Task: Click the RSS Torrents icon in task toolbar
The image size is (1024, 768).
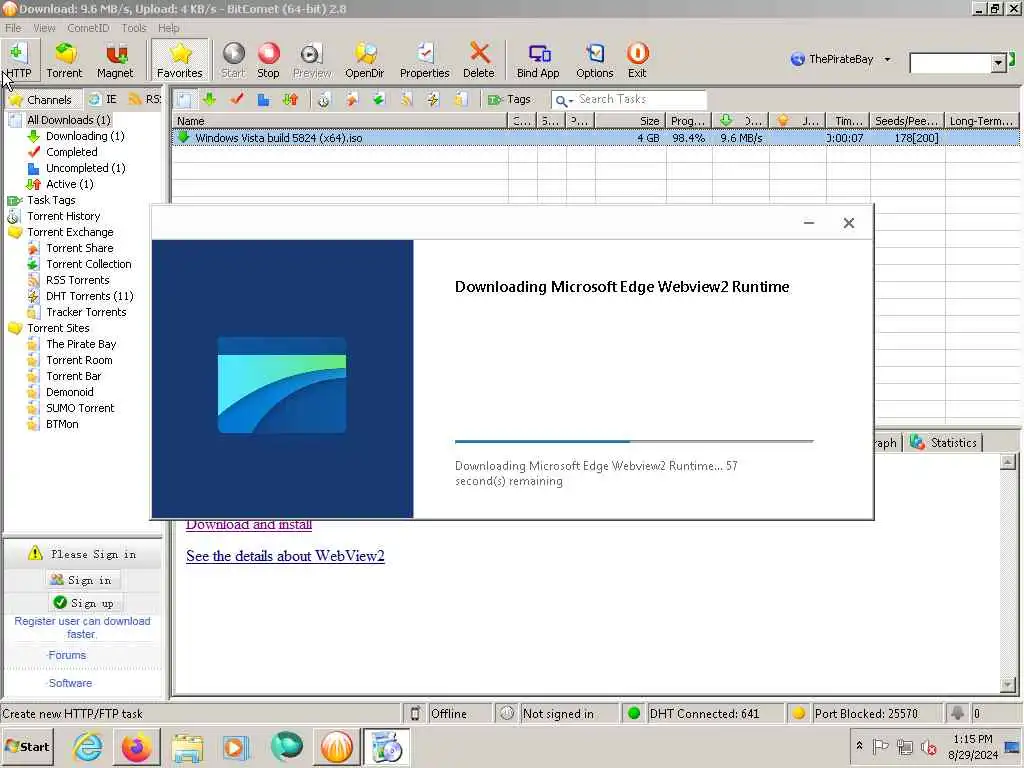Action: click(406, 99)
